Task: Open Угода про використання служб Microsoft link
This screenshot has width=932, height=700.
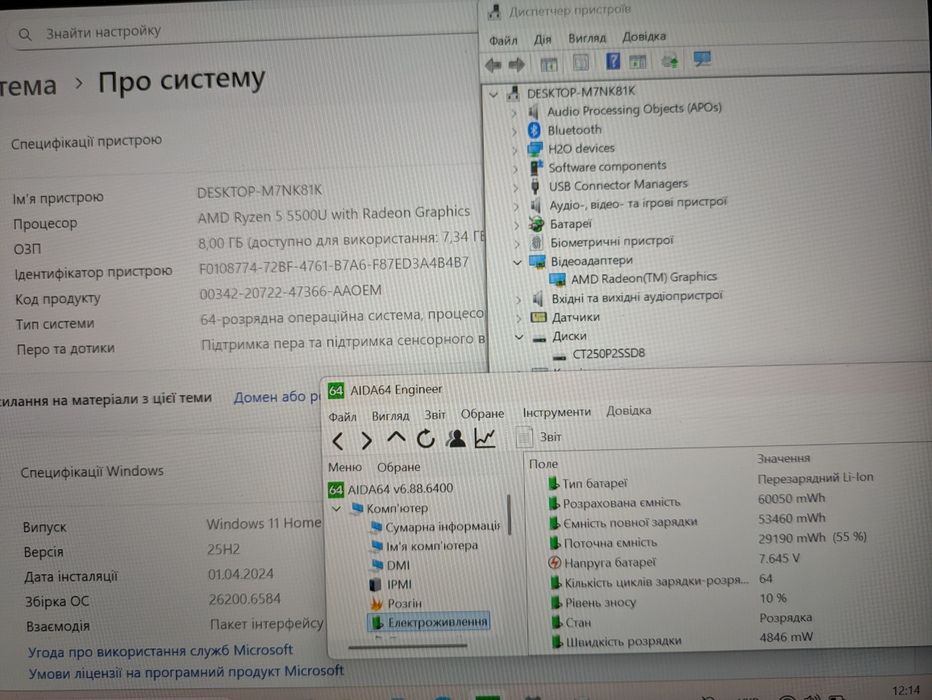Action: coord(160,651)
